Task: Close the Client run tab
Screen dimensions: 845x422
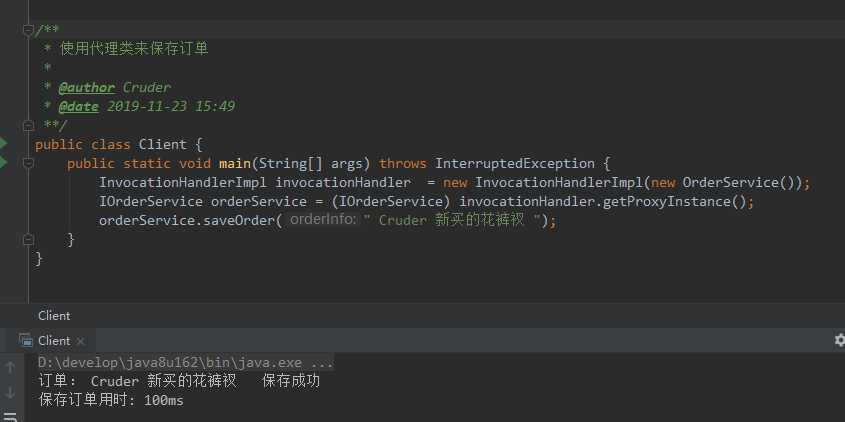Action: tap(80, 341)
